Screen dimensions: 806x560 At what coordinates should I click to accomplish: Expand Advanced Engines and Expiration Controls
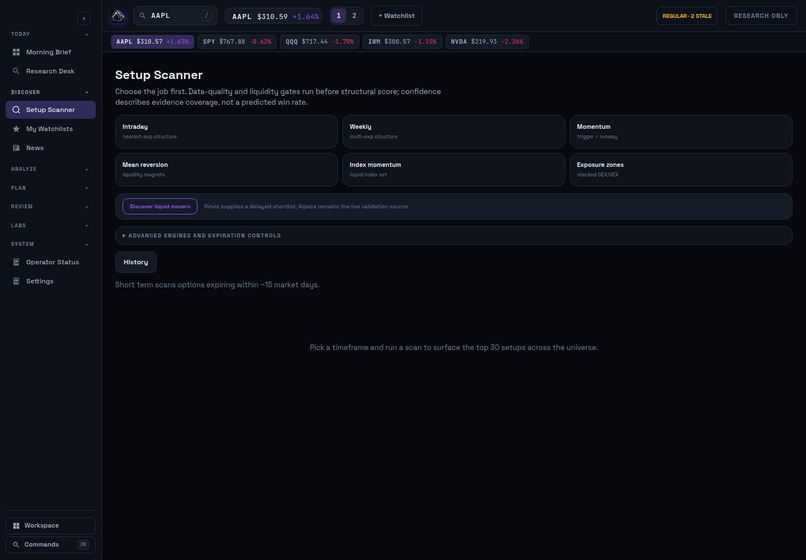[x=453, y=236]
